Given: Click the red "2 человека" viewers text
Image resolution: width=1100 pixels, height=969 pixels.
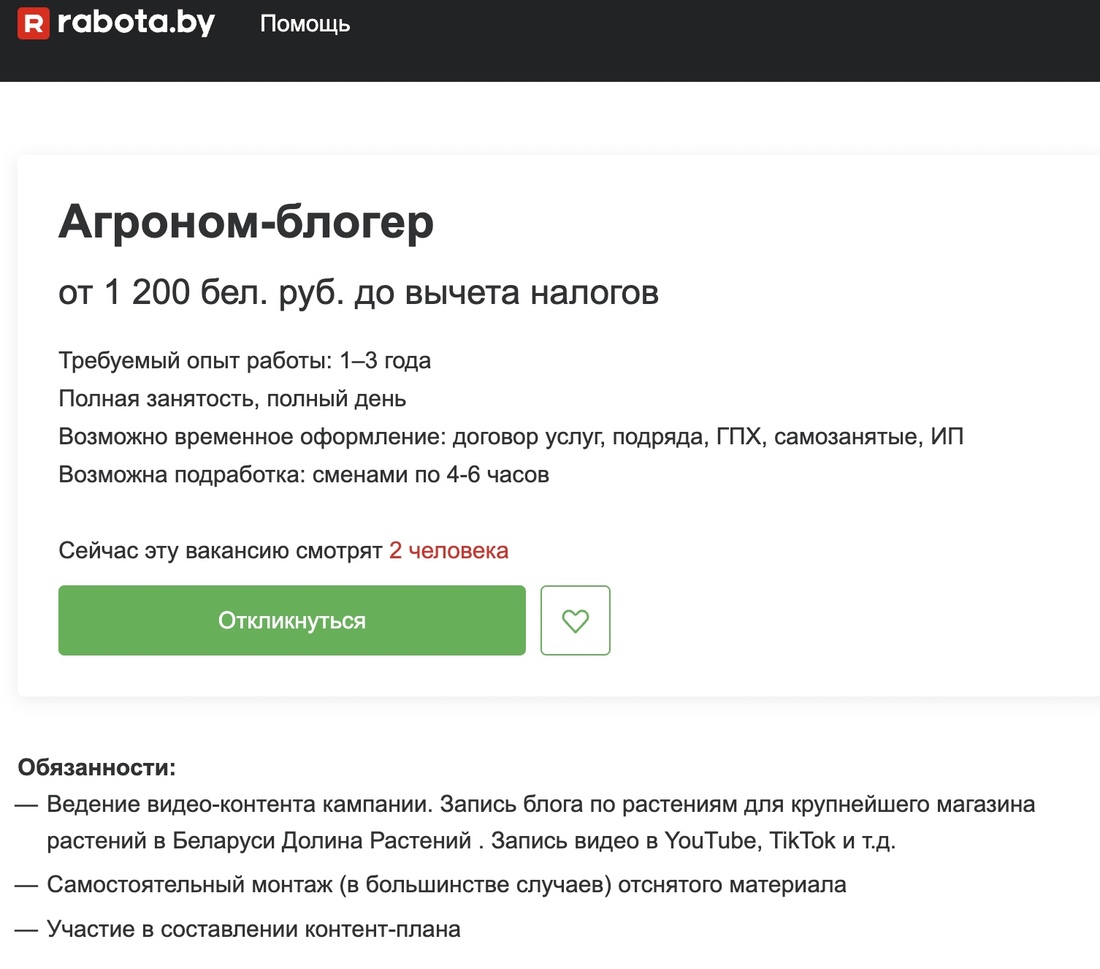Looking at the screenshot, I should (448, 551).
